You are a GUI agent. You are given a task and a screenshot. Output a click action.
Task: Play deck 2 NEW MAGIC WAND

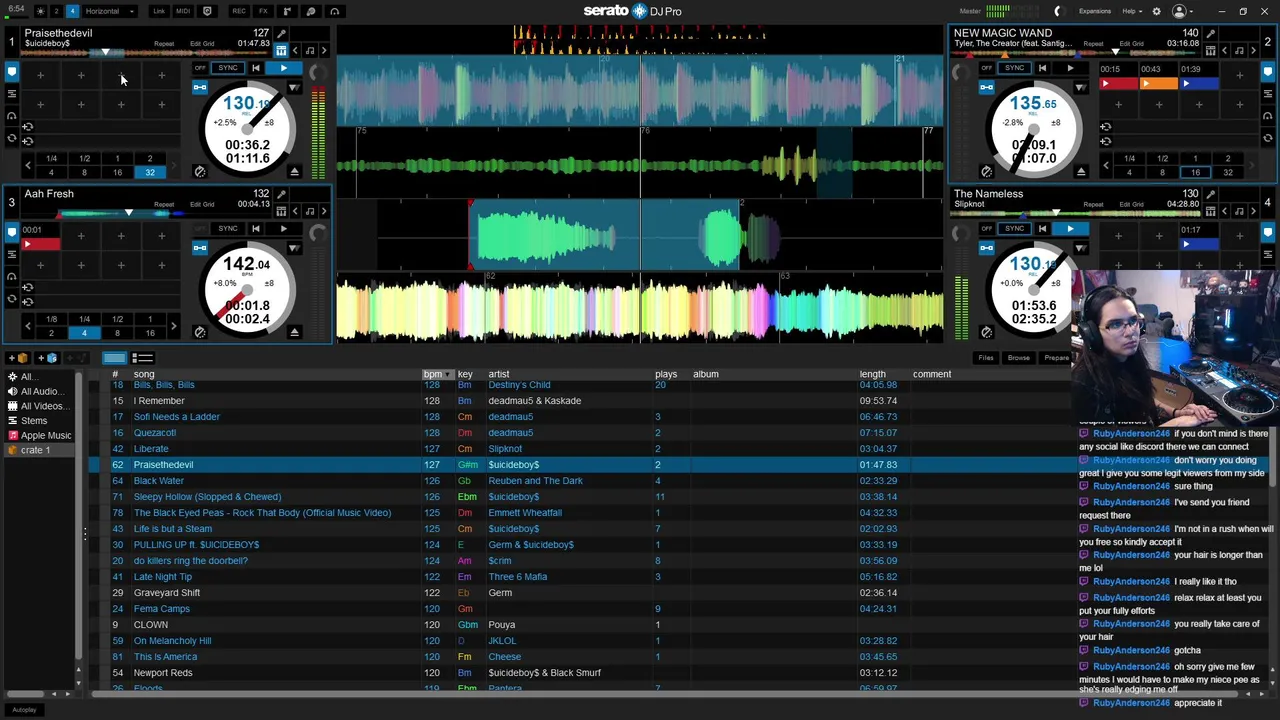coord(1070,68)
